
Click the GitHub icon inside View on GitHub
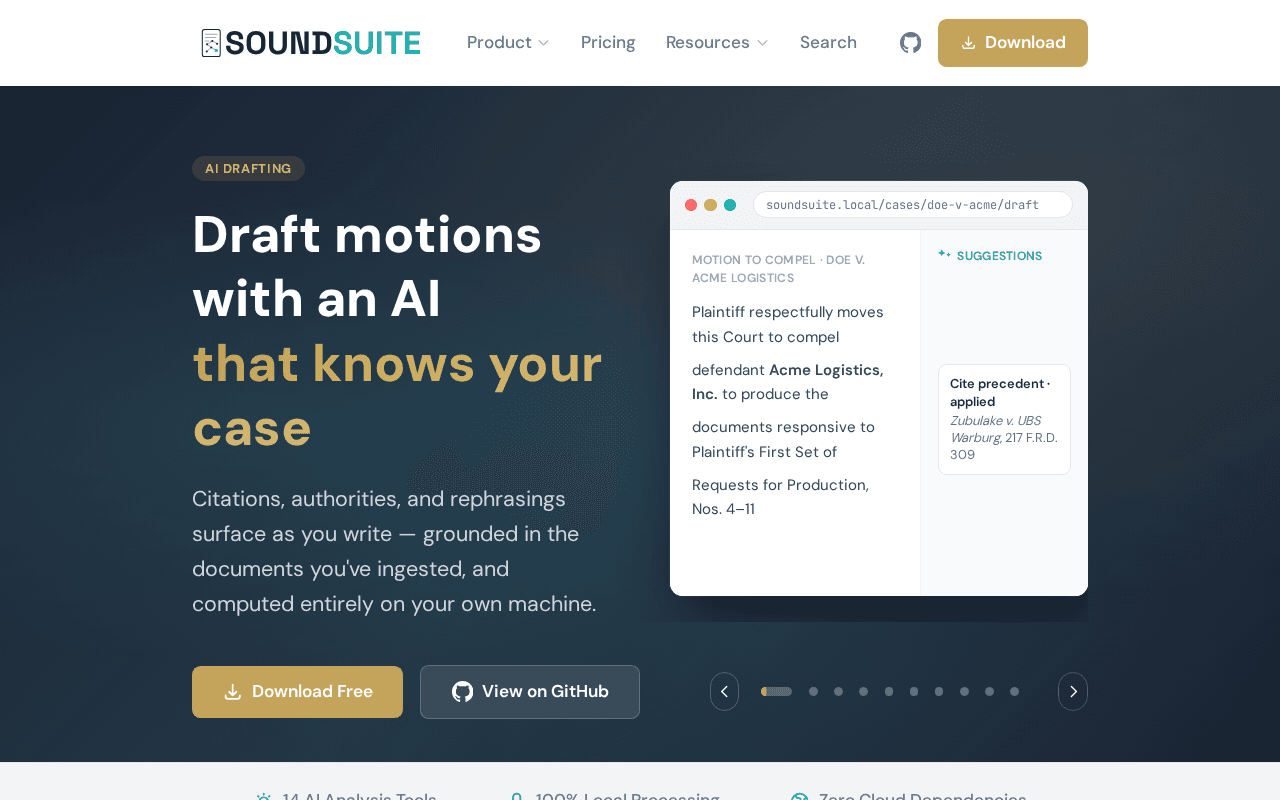click(462, 692)
